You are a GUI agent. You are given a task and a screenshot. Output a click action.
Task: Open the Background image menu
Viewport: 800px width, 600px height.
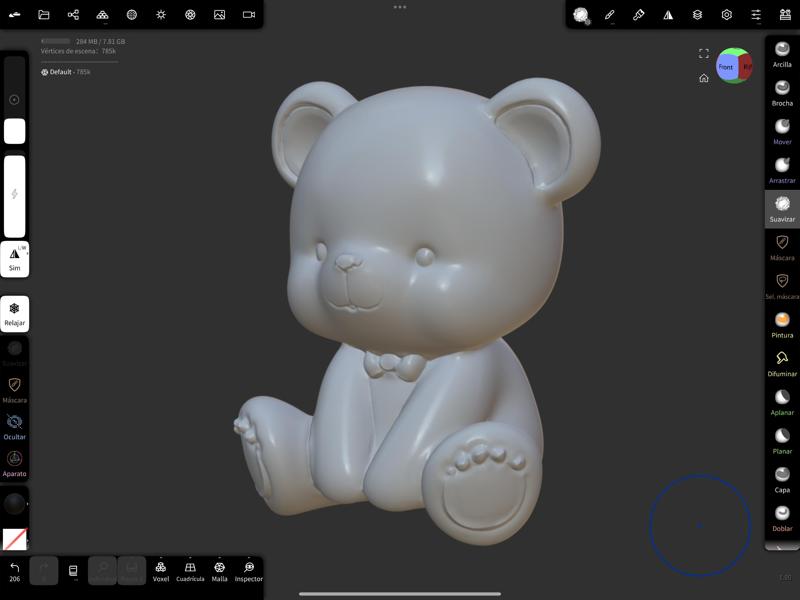pos(219,15)
